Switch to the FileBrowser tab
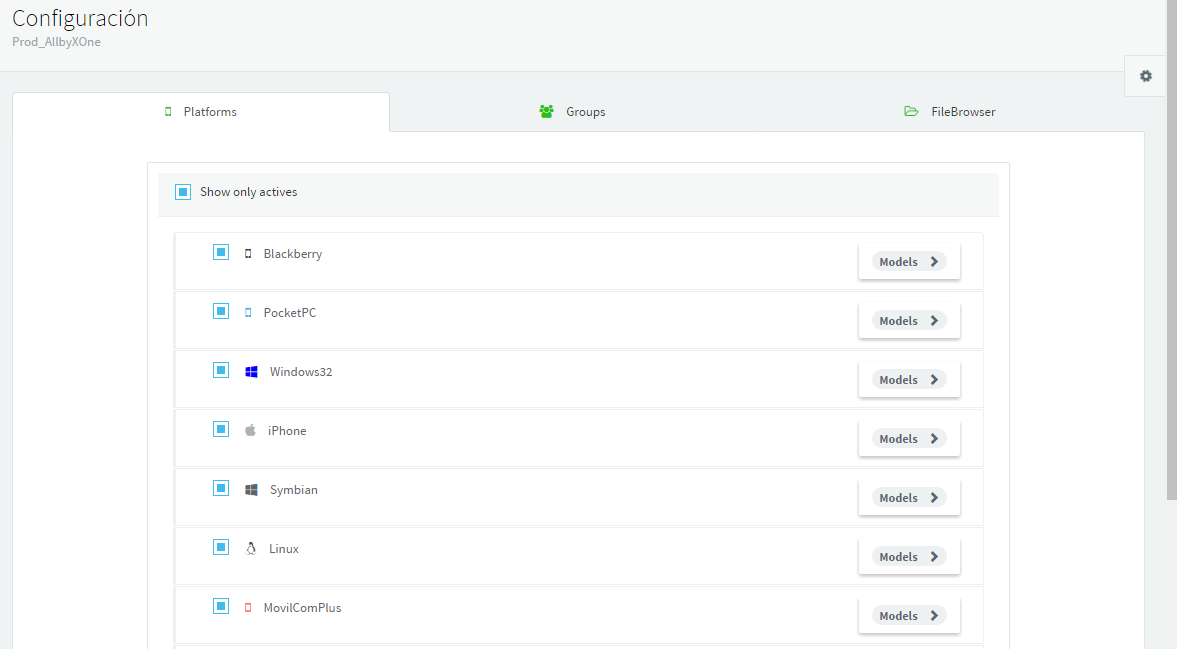This screenshot has width=1177, height=649. [x=950, y=112]
